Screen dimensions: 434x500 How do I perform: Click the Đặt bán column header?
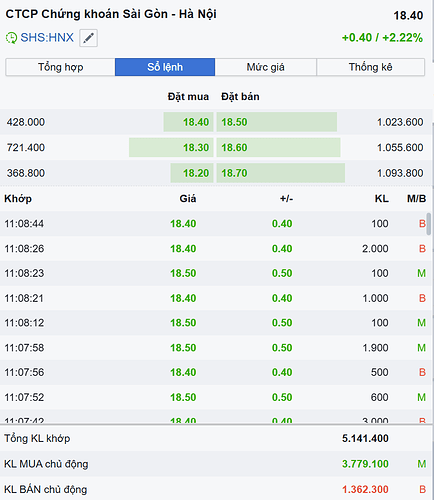(x=240, y=97)
